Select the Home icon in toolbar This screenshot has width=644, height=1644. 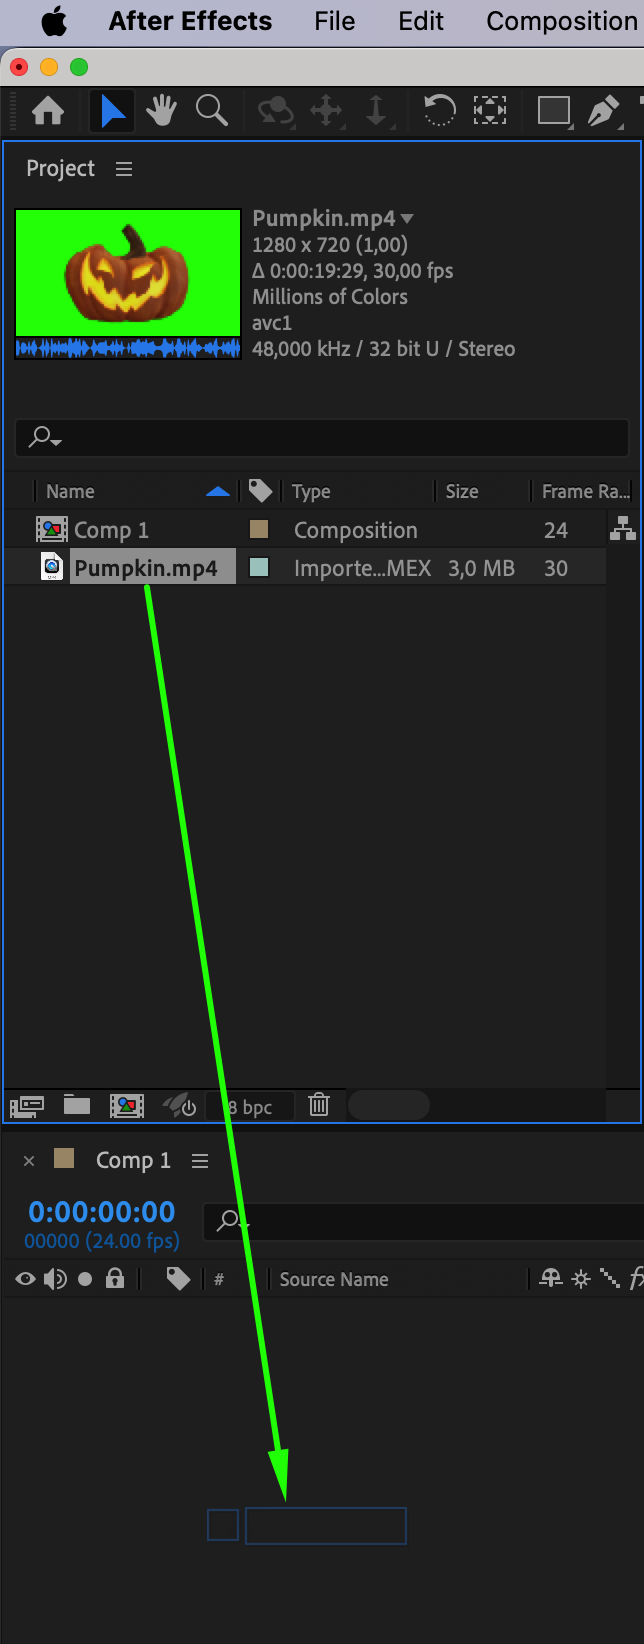click(48, 110)
